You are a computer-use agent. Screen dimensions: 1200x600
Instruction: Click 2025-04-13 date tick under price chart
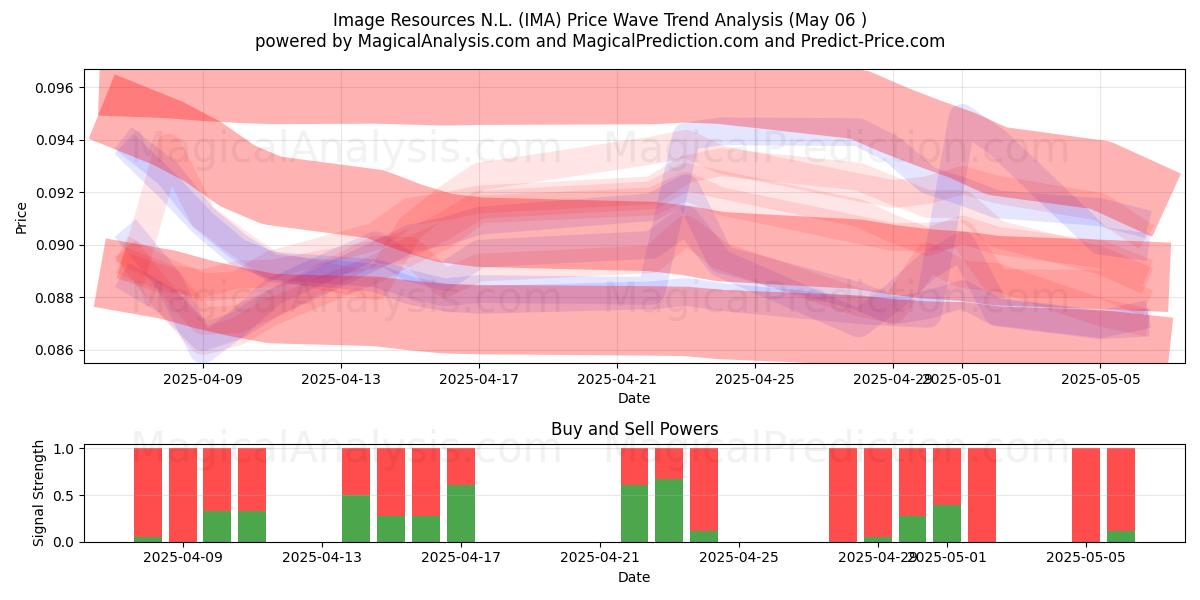click(x=341, y=379)
